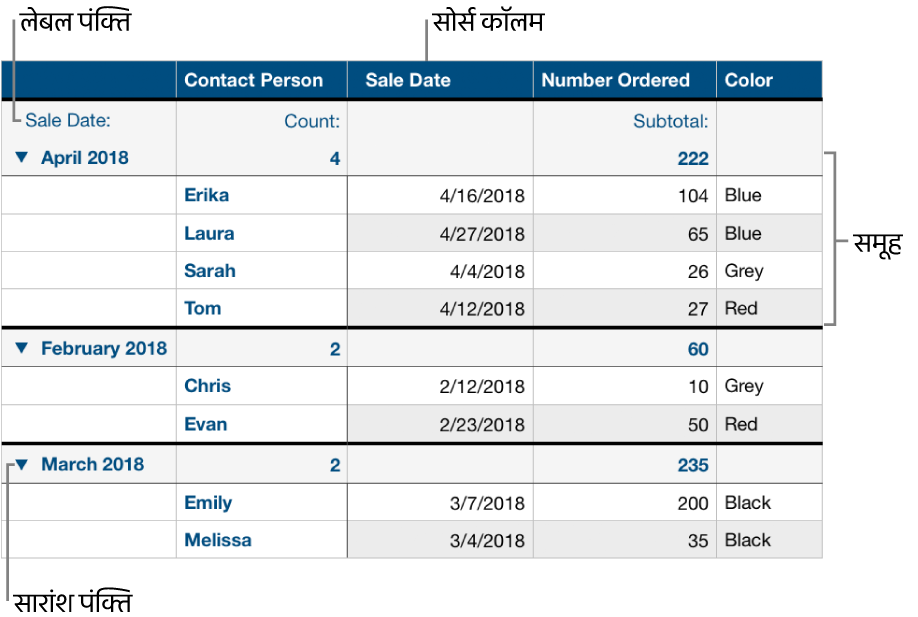
Task: Select the February 2018 group label
Action: (103, 349)
